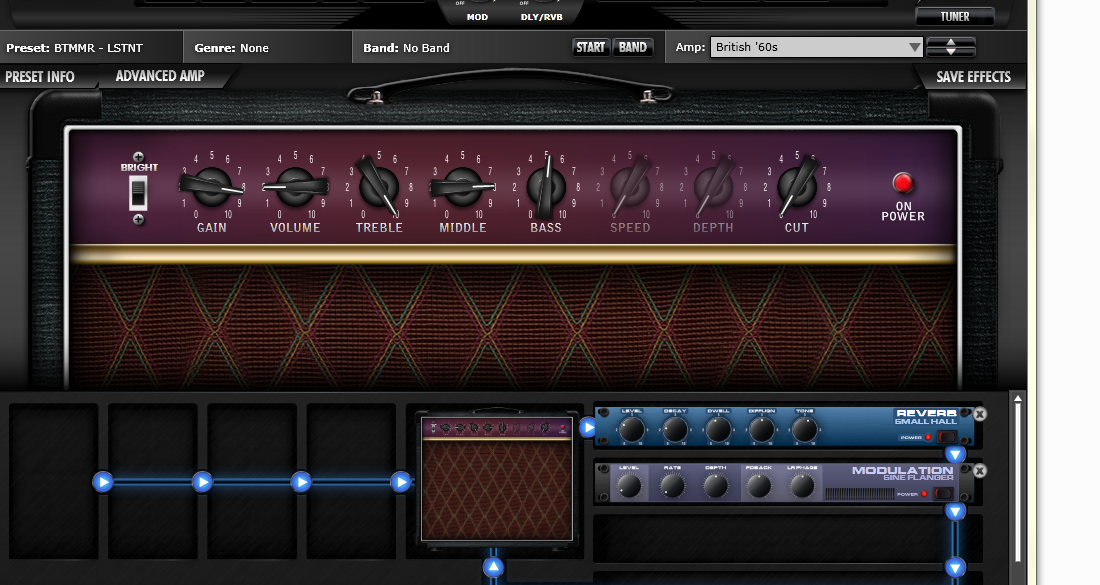Image resolution: width=1100 pixels, height=585 pixels.
Task: Click the Reverb TONE knob
Action: click(x=805, y=429)
